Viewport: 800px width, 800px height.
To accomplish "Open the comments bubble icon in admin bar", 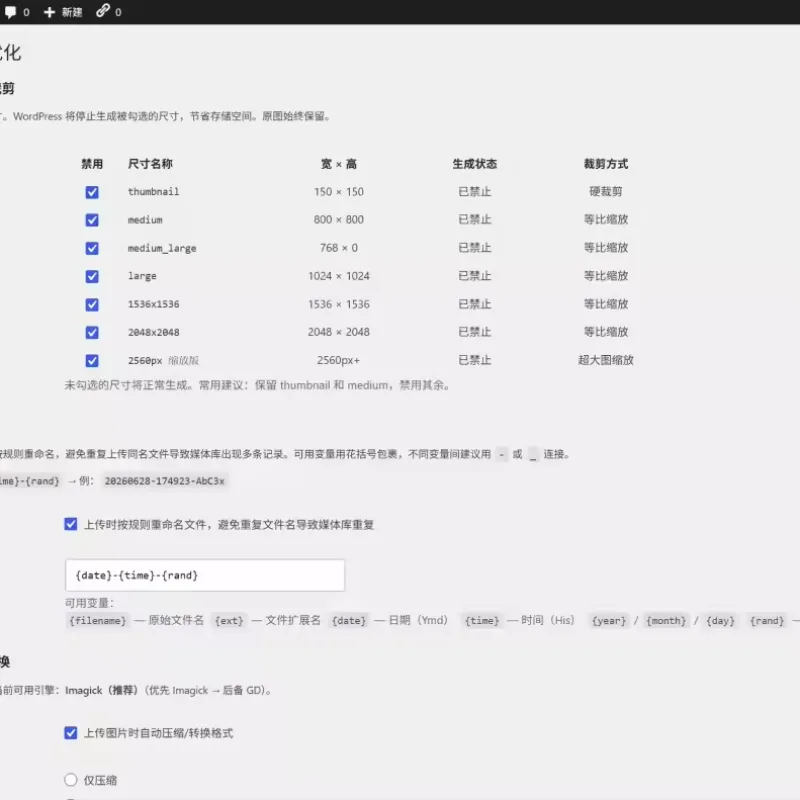I will tap(10, 12).
